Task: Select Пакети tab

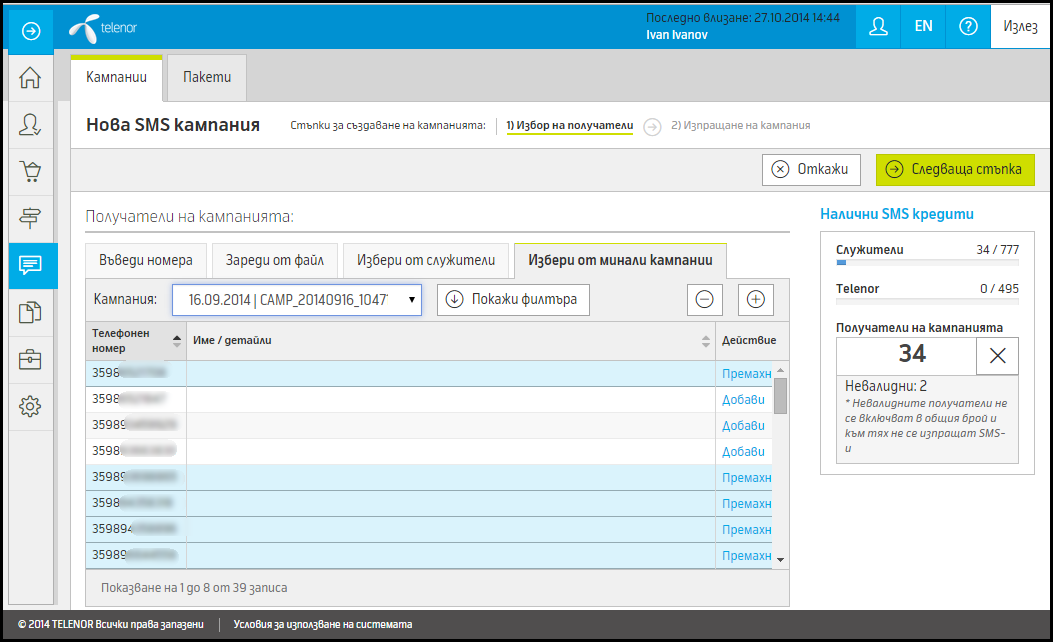Action: [207, 78]
